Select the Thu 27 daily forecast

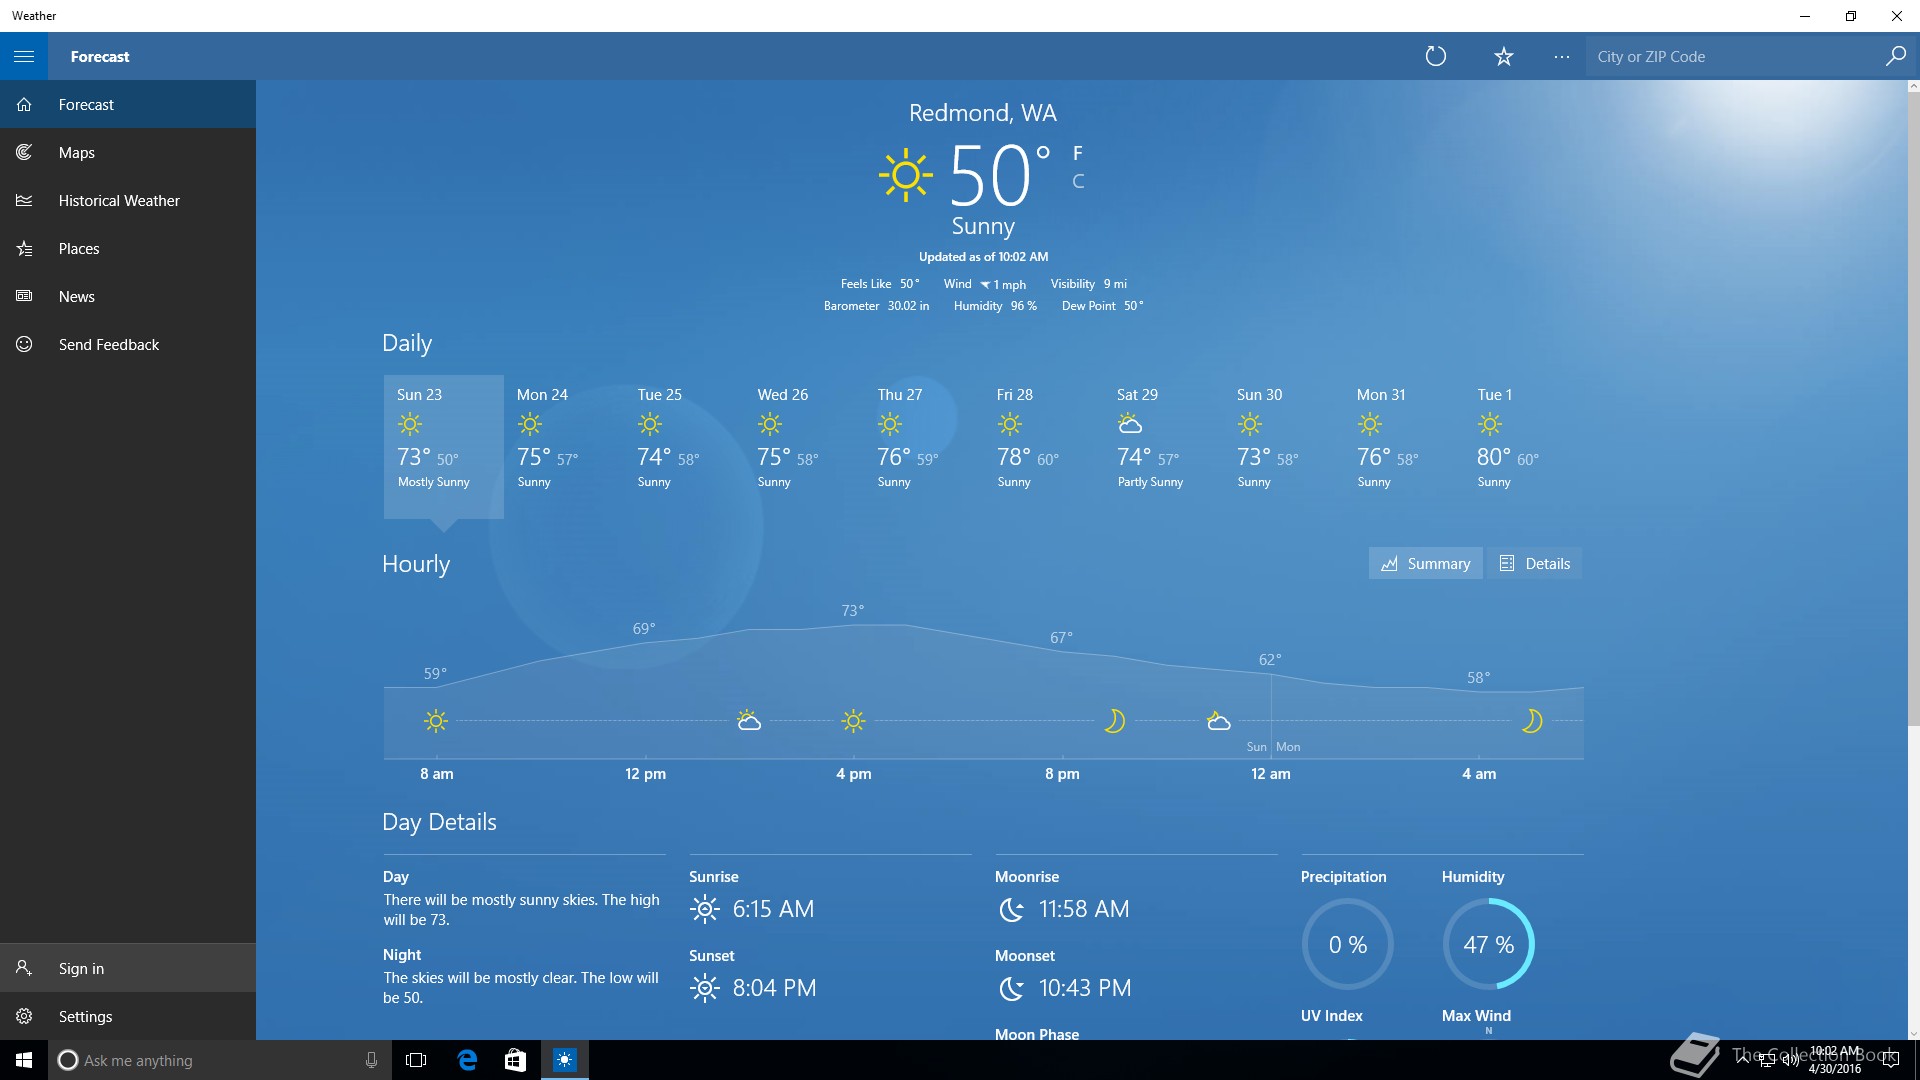coord(923,446)
